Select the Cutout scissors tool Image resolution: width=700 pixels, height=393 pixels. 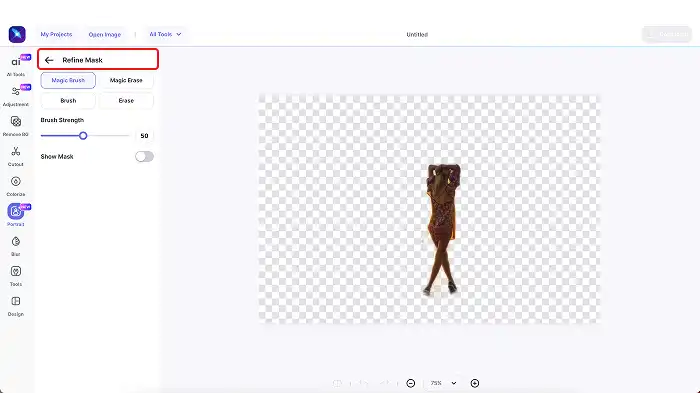click(16, 156)
